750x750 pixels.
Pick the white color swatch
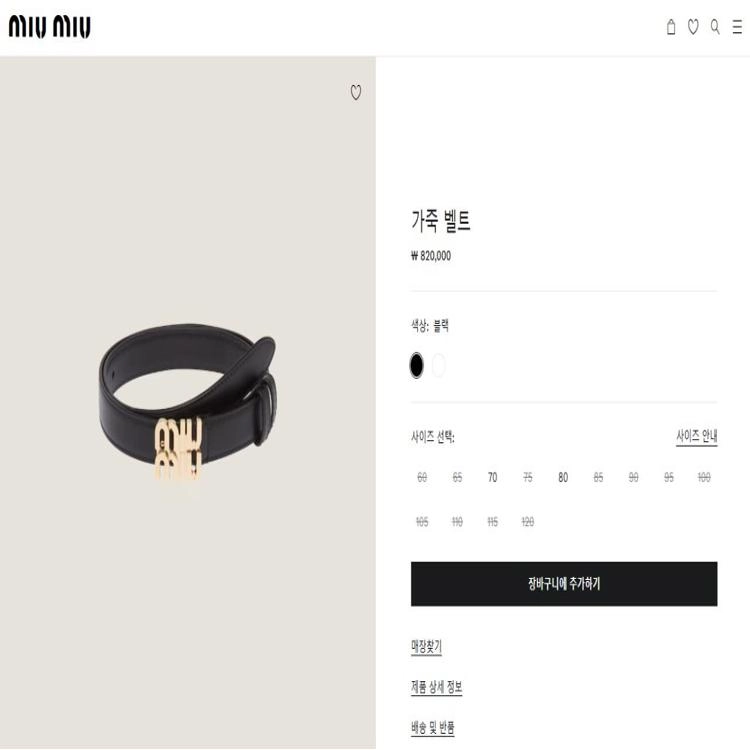tap(439, 365)
